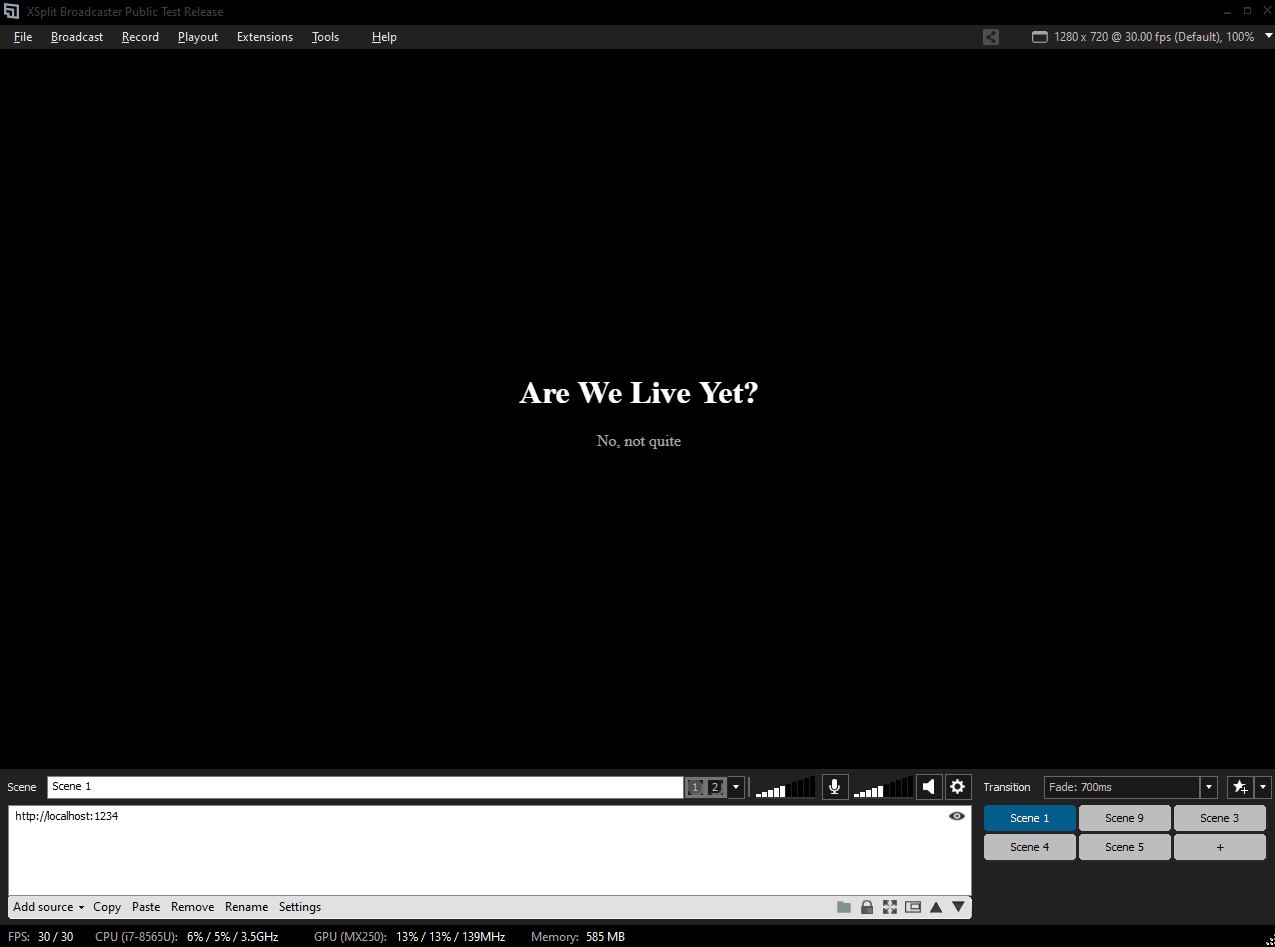This screenshot has height=947, width=1275.
Task: Move the source down with the down arrow
Action: pos(958,907)
